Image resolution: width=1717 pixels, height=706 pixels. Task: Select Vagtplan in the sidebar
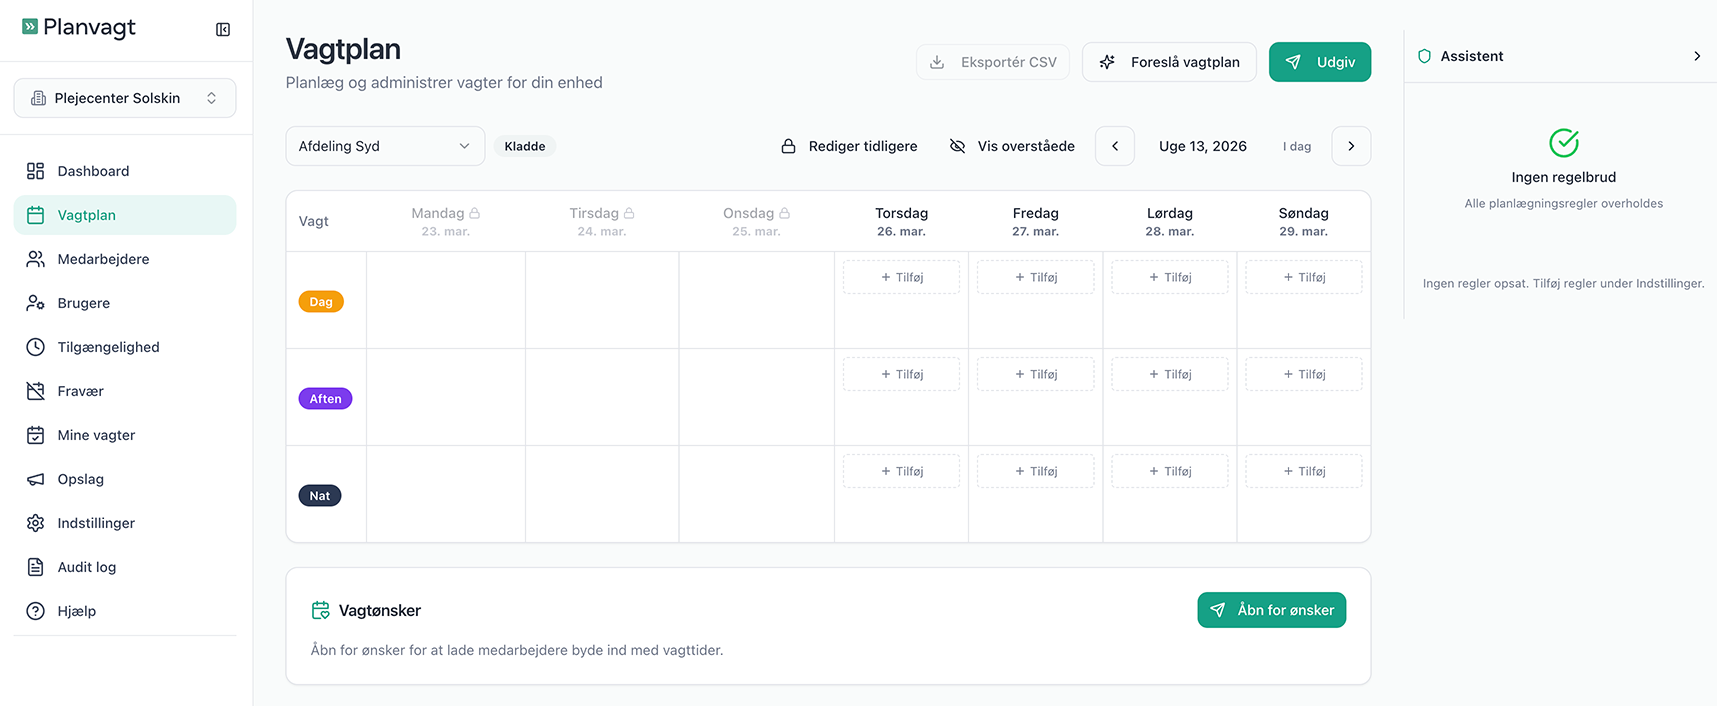[125, 215]
